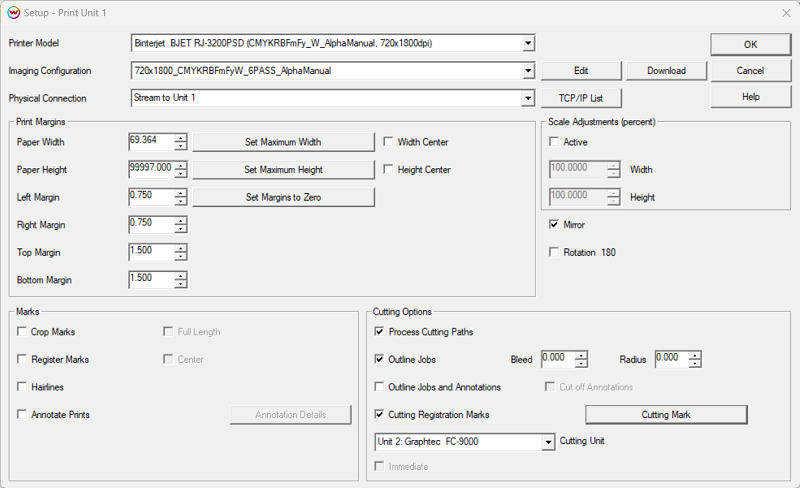This screenshot has width=800, height=488.
Task: Expand the Physical Connection dropdown
Action: coord(528,98)
